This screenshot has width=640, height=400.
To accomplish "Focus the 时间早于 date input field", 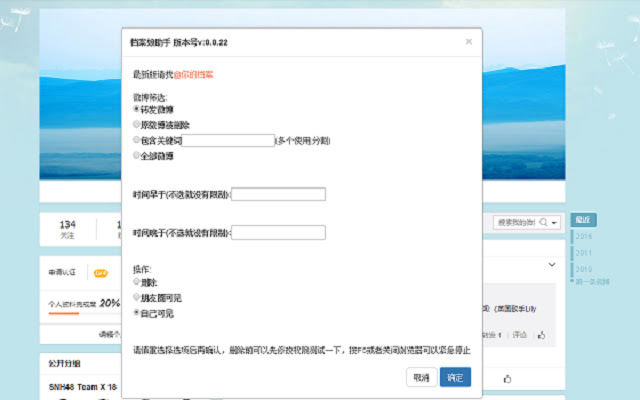I will pos(278,194).
